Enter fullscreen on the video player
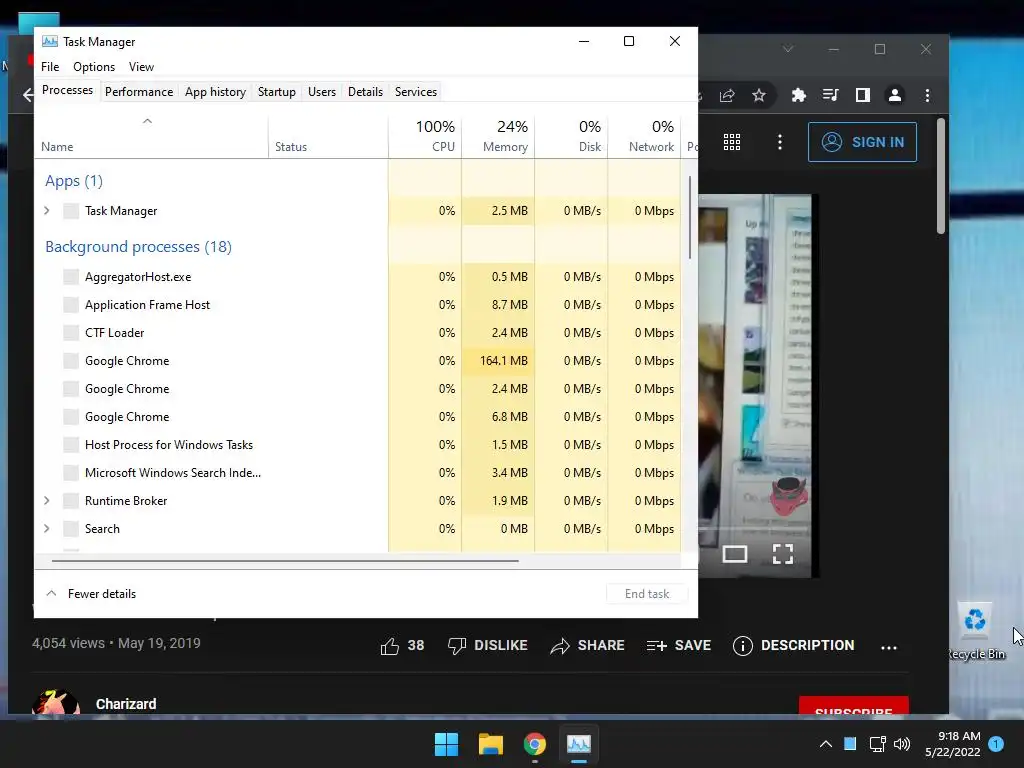 click(x=782, y=554)
